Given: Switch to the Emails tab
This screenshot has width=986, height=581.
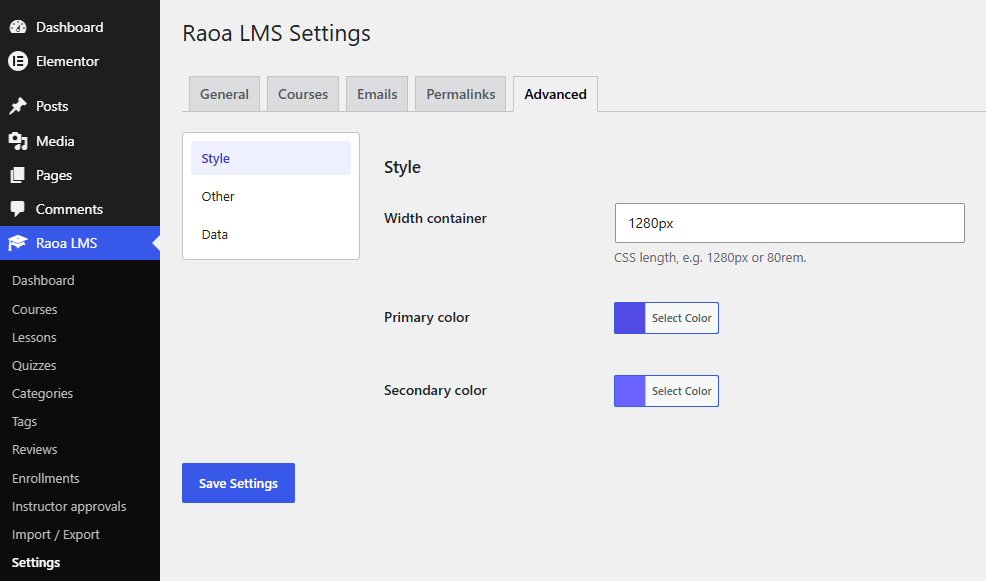Looking at the screenshot, I should pyautogui.click(x=377, y=94).
